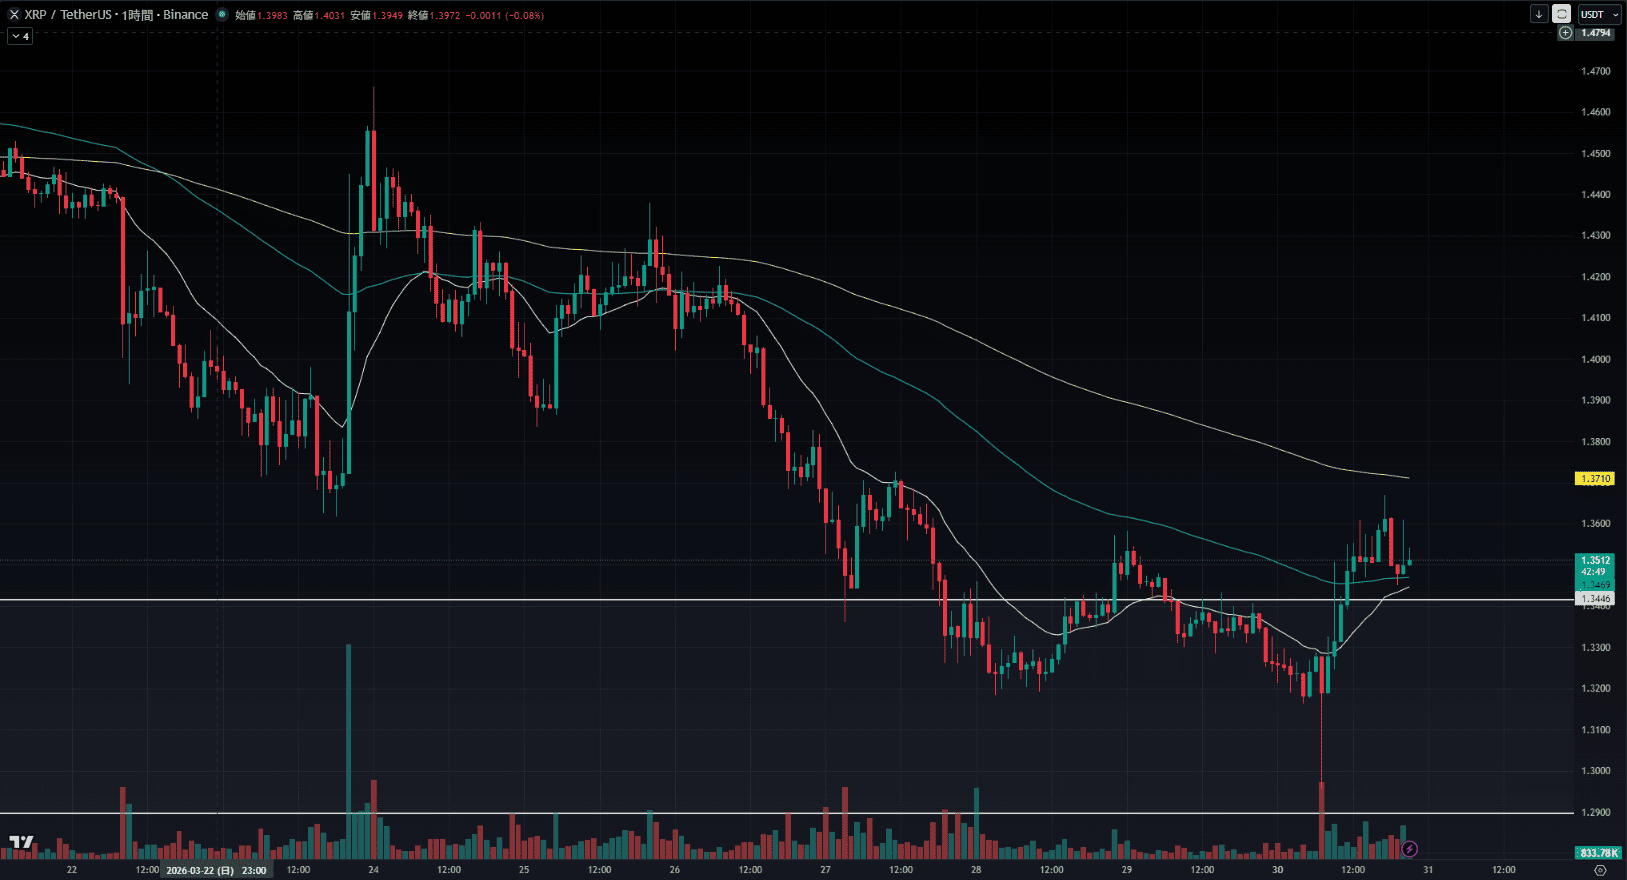Open the USDT currency dropdown
This screenshot has height=880, width=1627.
(1599, 14)
